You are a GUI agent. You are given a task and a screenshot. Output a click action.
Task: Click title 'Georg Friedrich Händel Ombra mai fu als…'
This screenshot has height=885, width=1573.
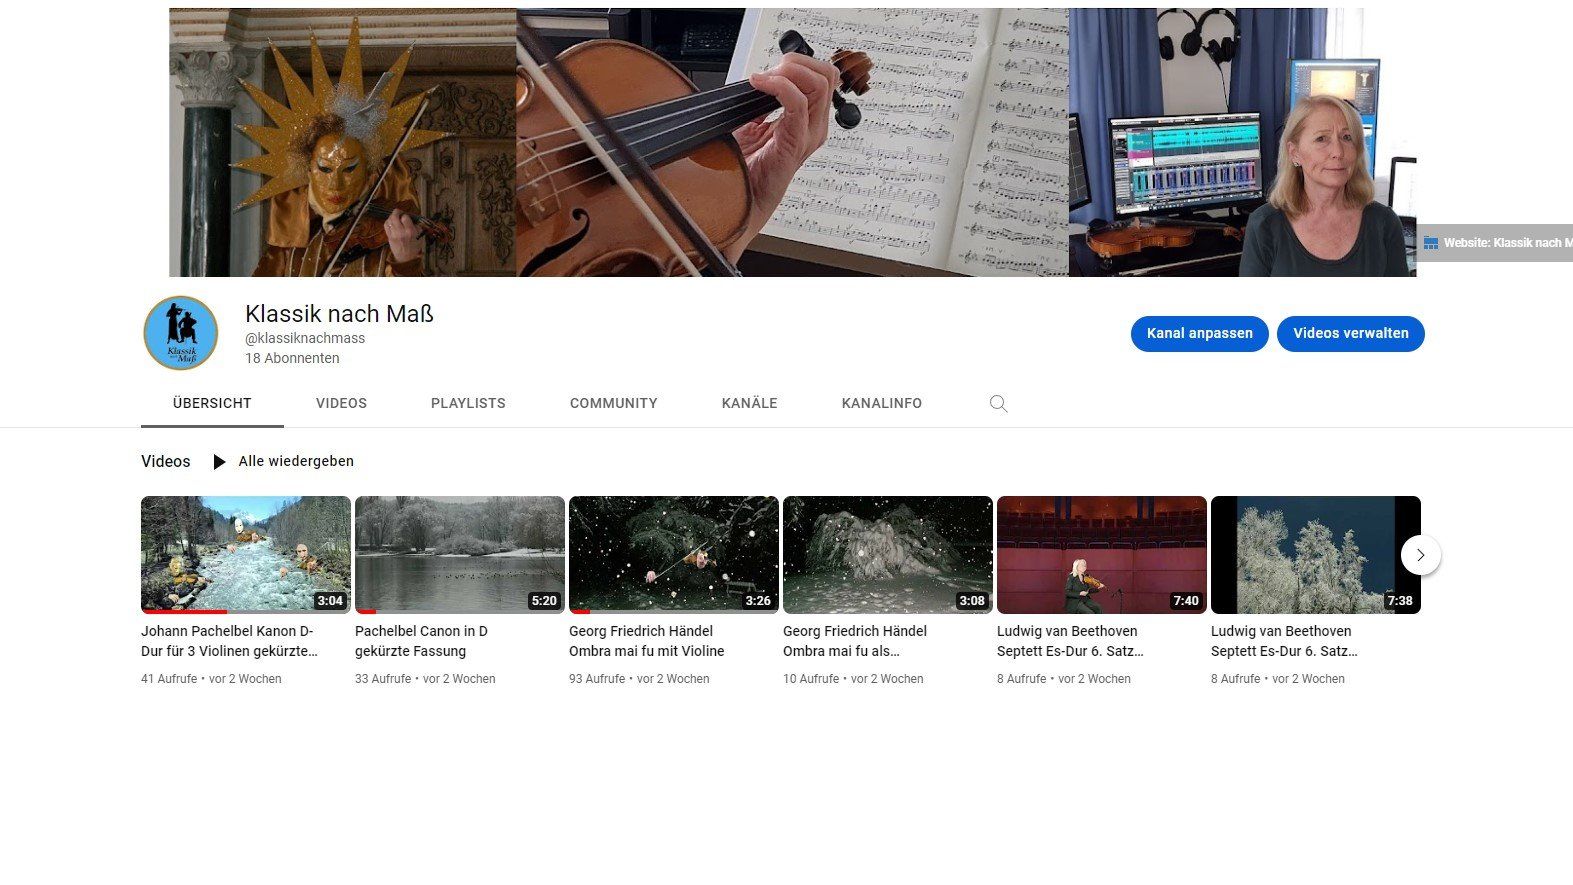(855, 641)
